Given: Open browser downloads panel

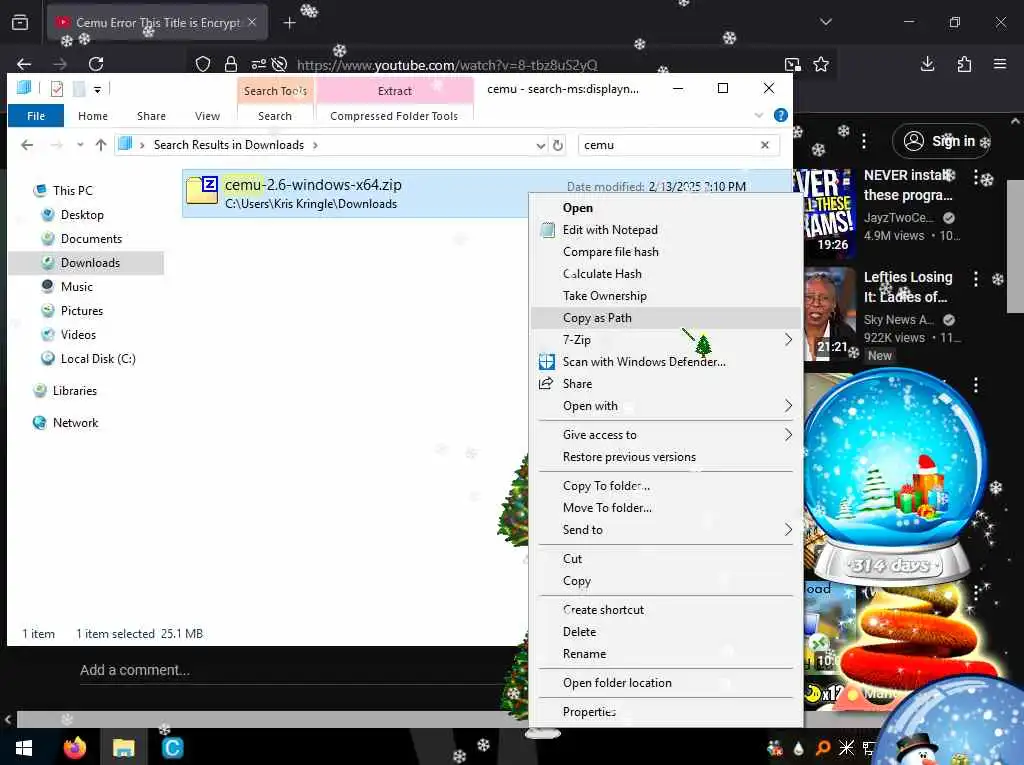Looking at the screenshot, I should [927, 64].
